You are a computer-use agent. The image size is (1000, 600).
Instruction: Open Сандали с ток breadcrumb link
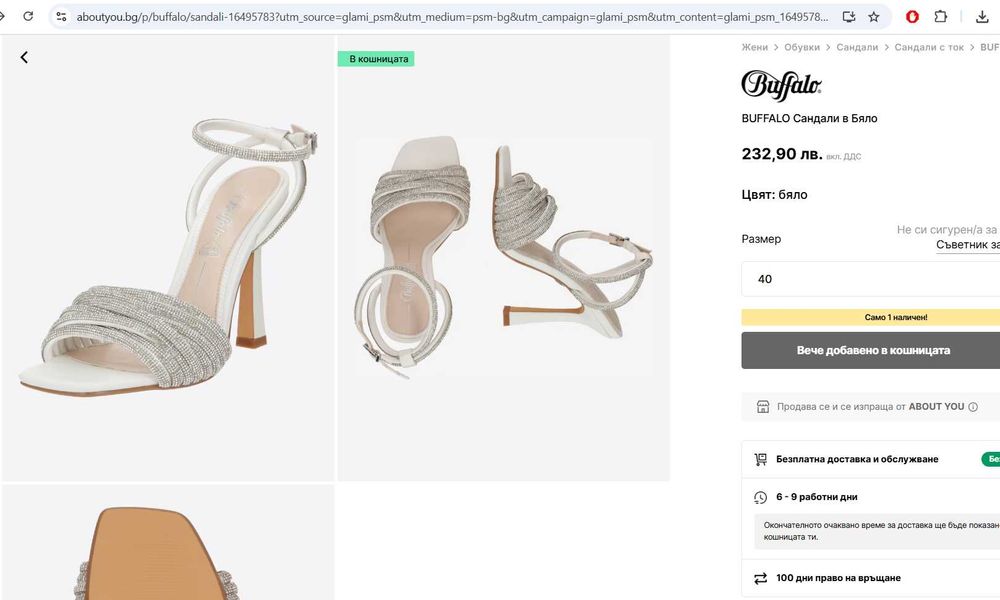click(x=929, y=47)
